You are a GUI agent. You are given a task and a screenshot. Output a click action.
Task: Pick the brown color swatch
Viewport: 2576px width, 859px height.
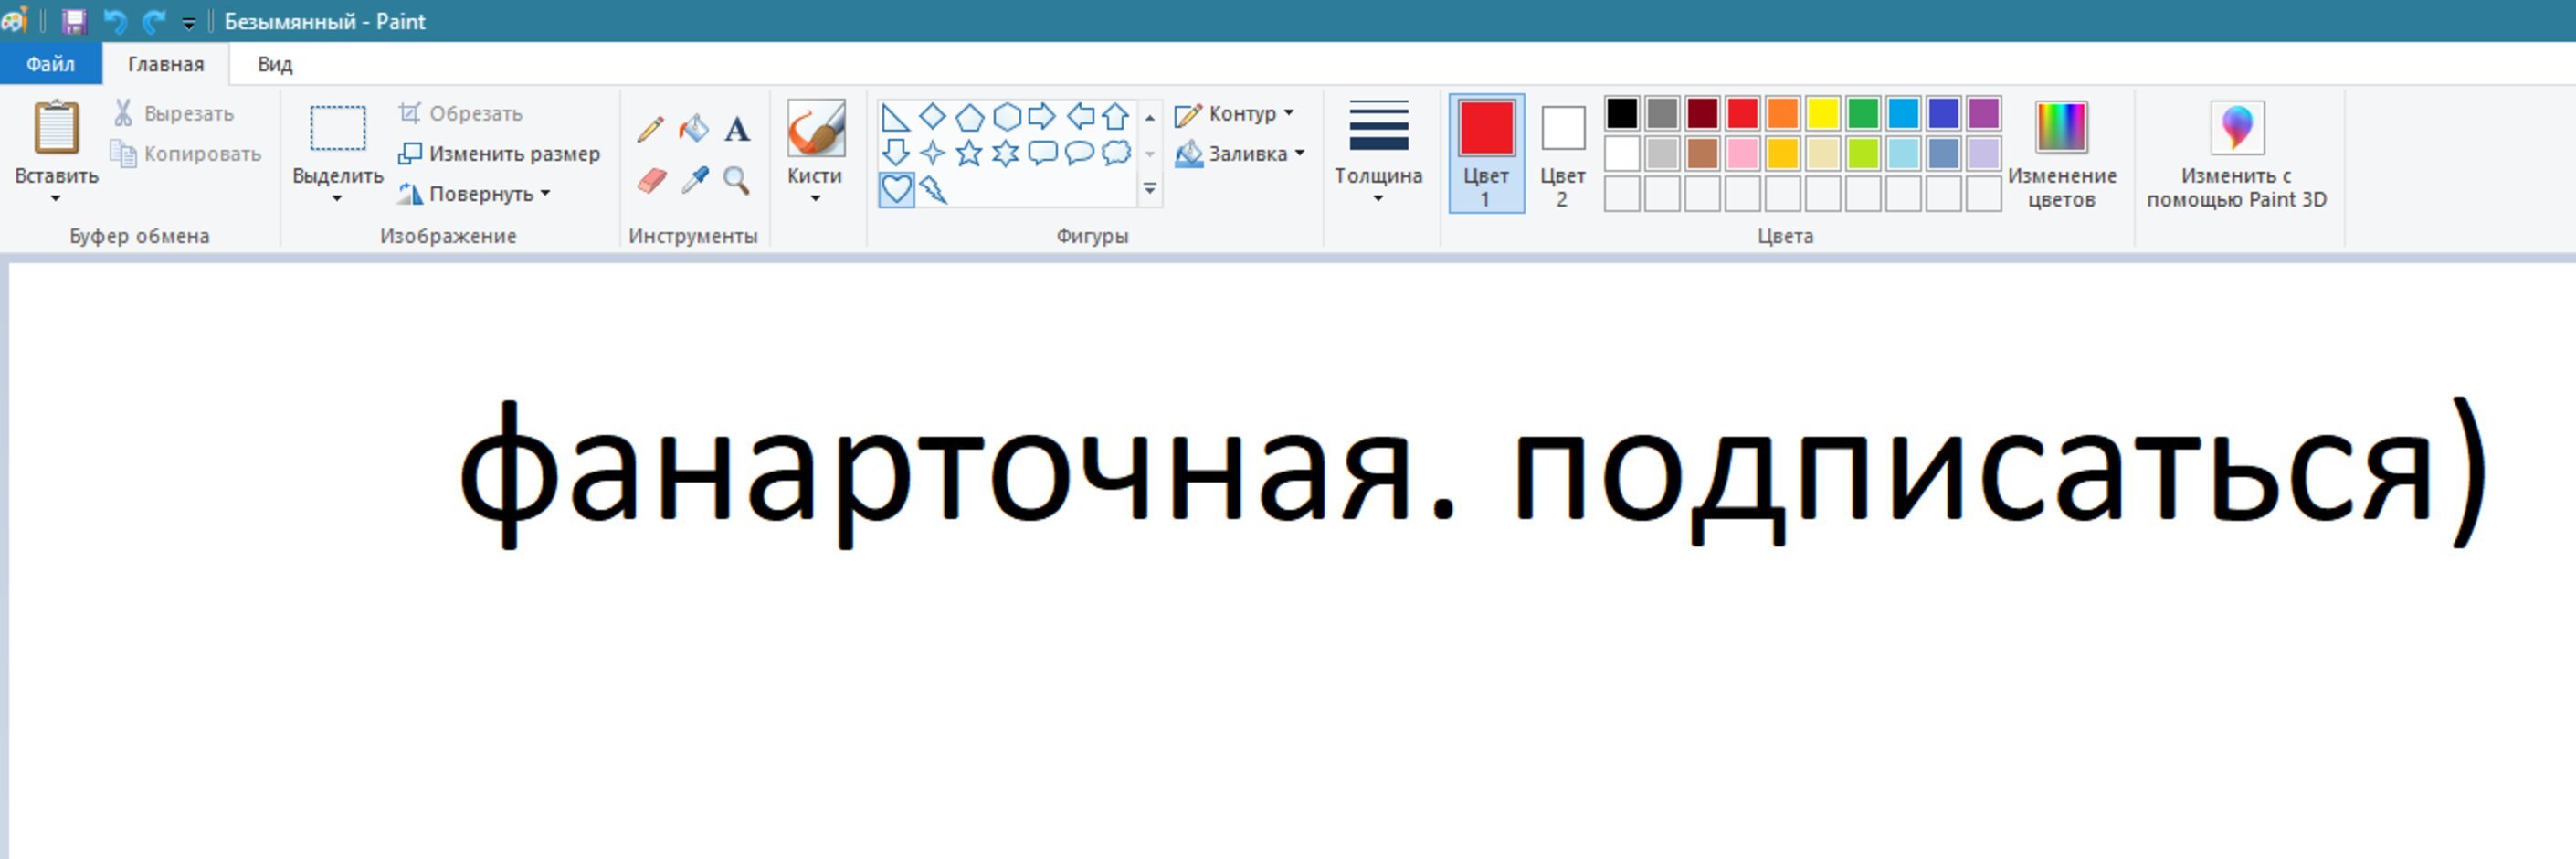click(x=1702, y=153)
